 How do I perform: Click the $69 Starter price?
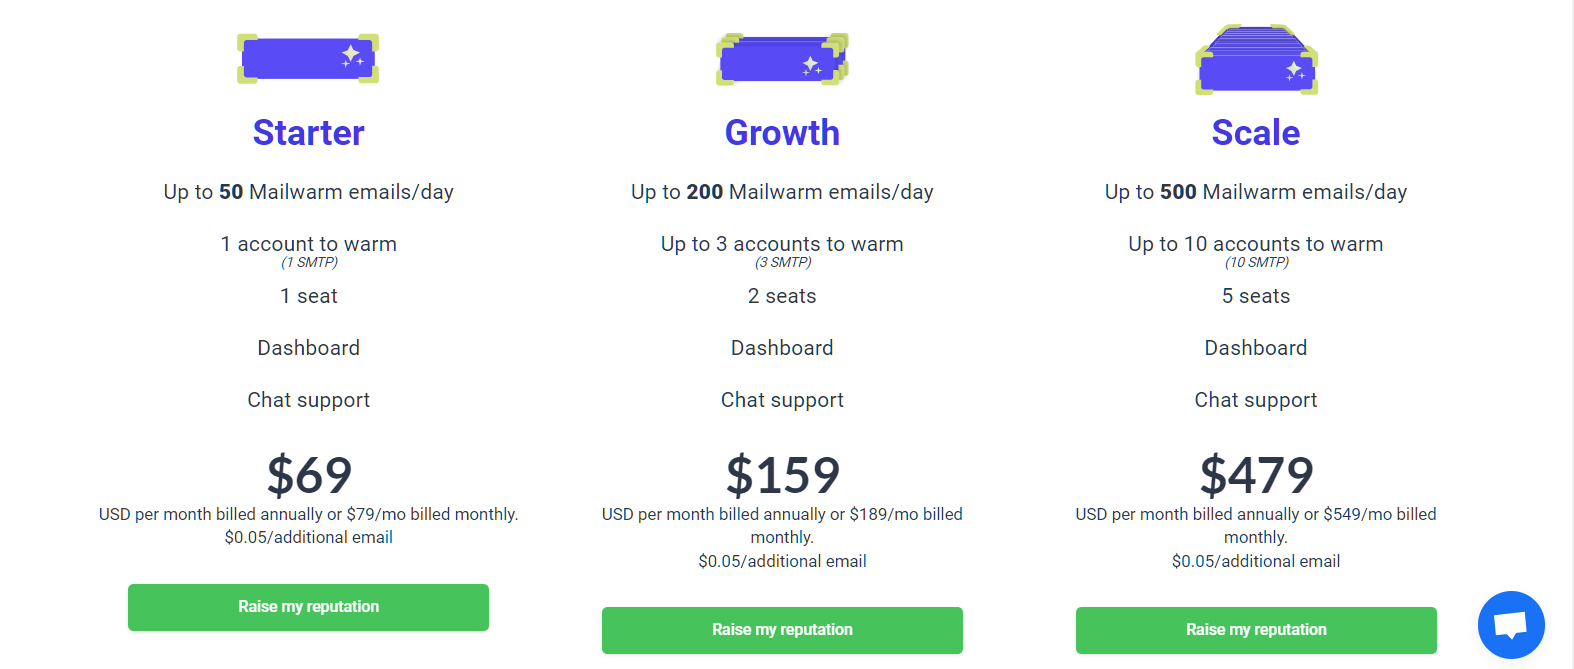coord(309,475)
